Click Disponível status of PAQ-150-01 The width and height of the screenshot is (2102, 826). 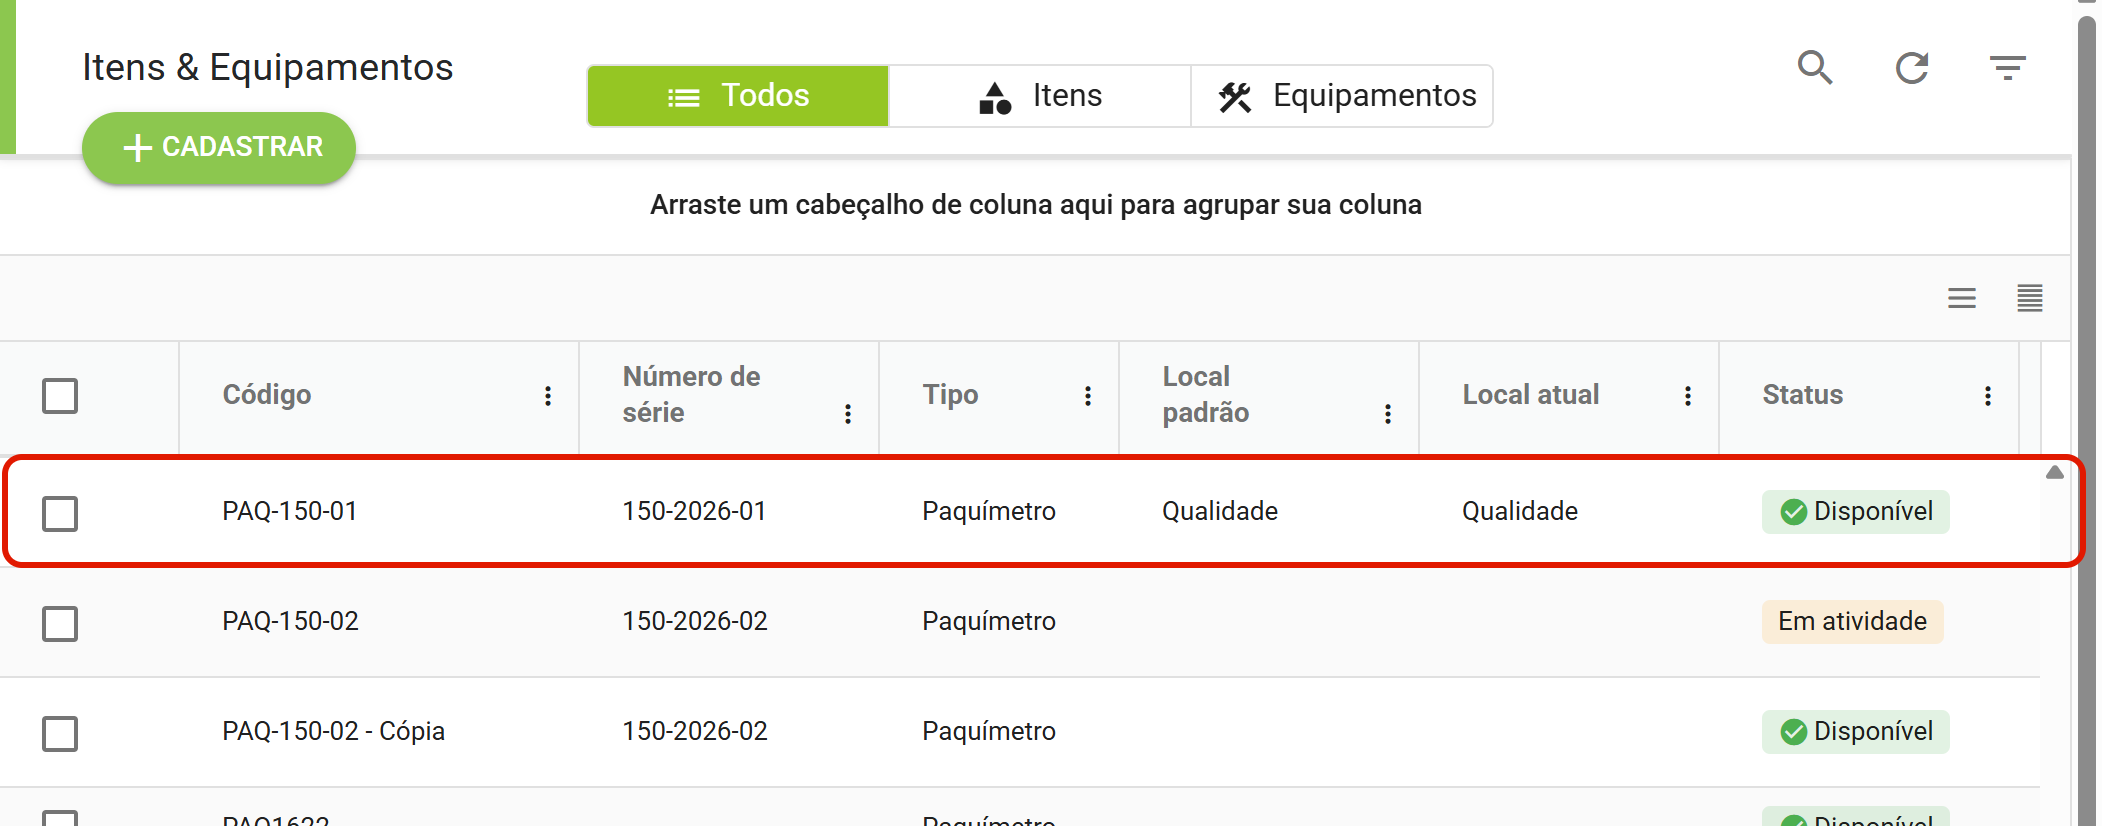pos(1856,512)
